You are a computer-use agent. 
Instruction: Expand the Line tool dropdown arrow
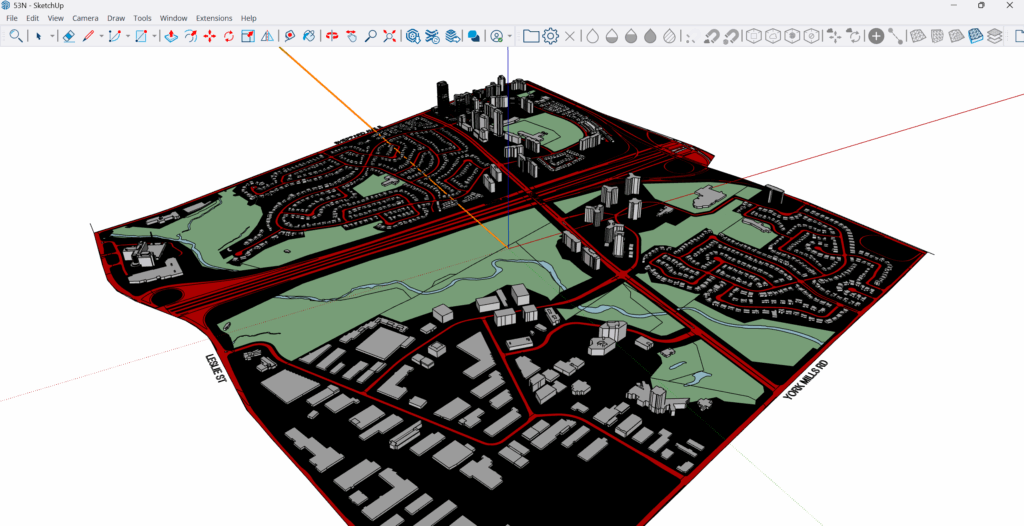(x=101, y=36)
